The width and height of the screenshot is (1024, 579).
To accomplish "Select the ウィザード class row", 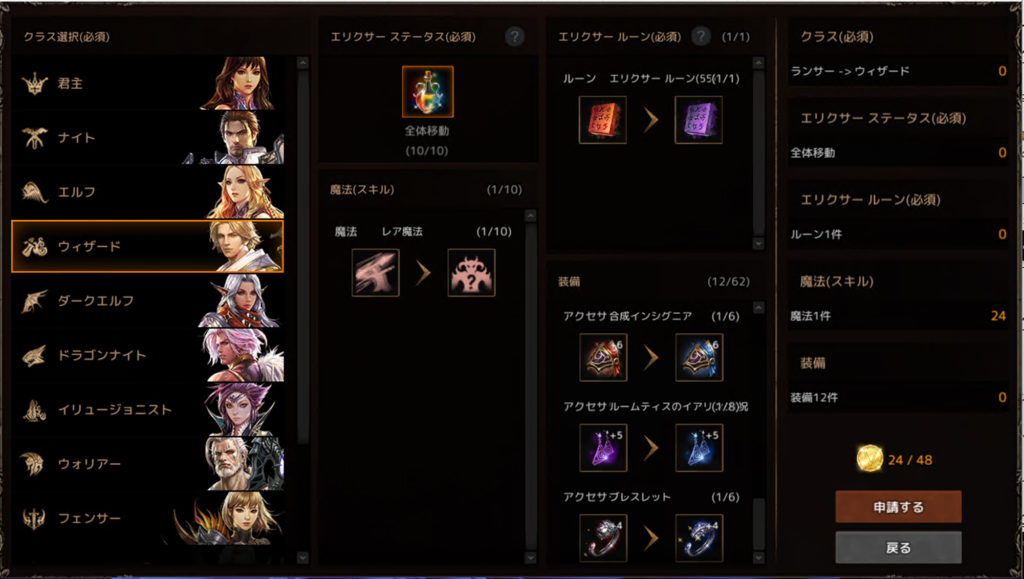I will 148,246.
